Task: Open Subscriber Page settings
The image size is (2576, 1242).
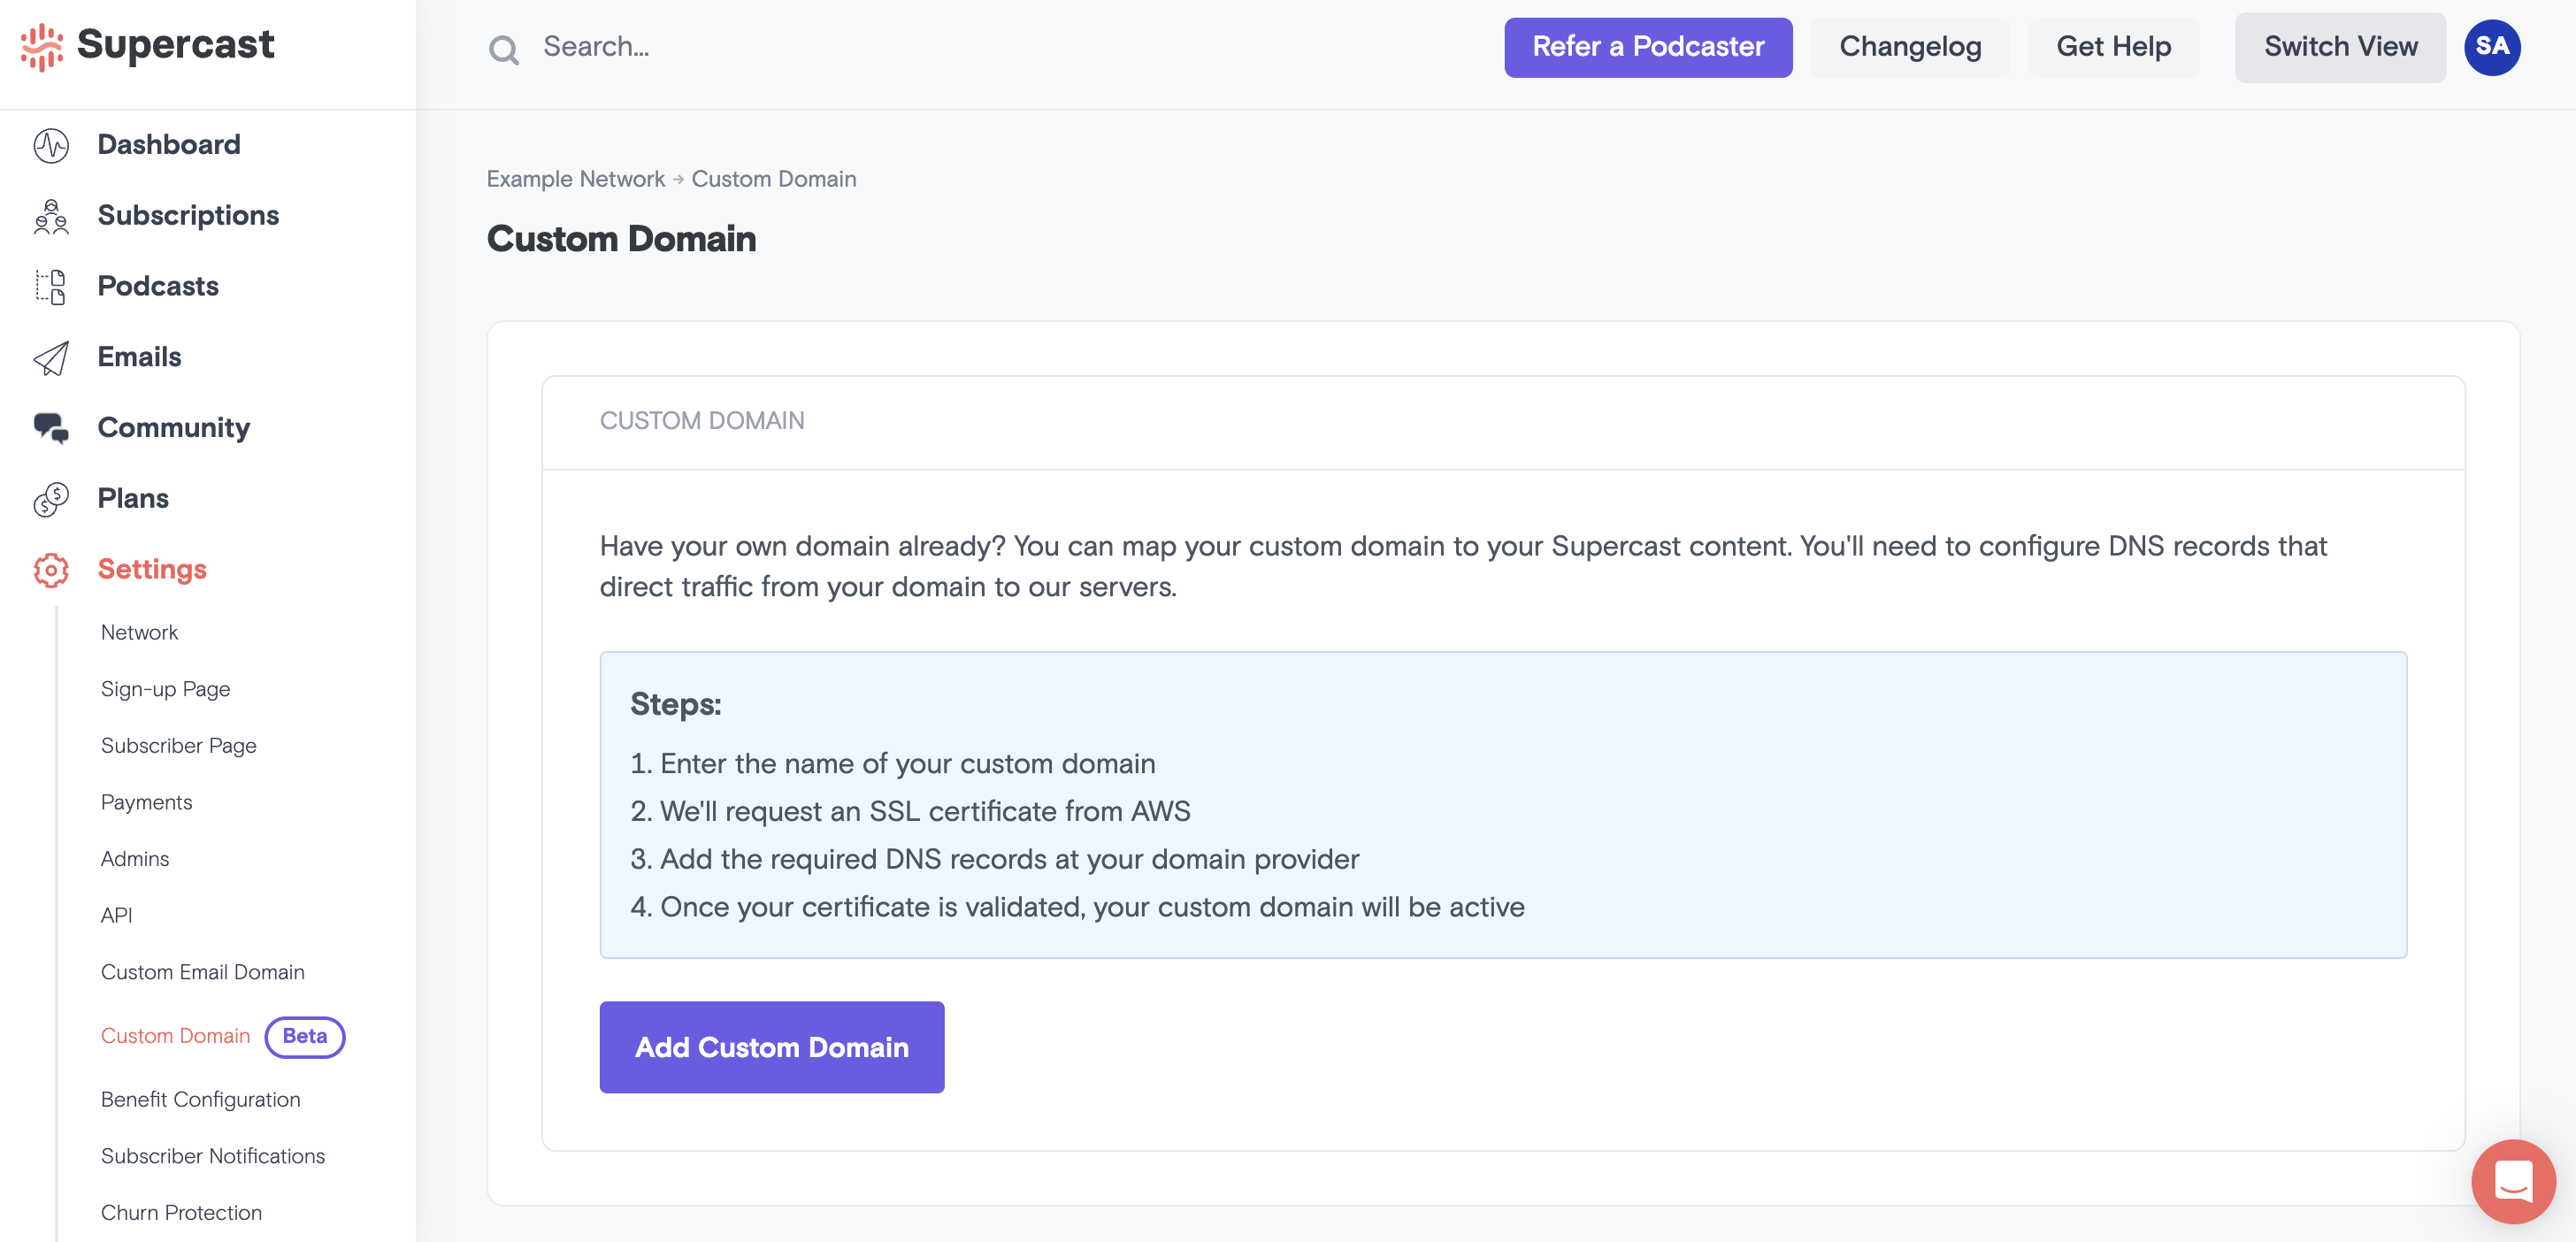Action: 178,745
